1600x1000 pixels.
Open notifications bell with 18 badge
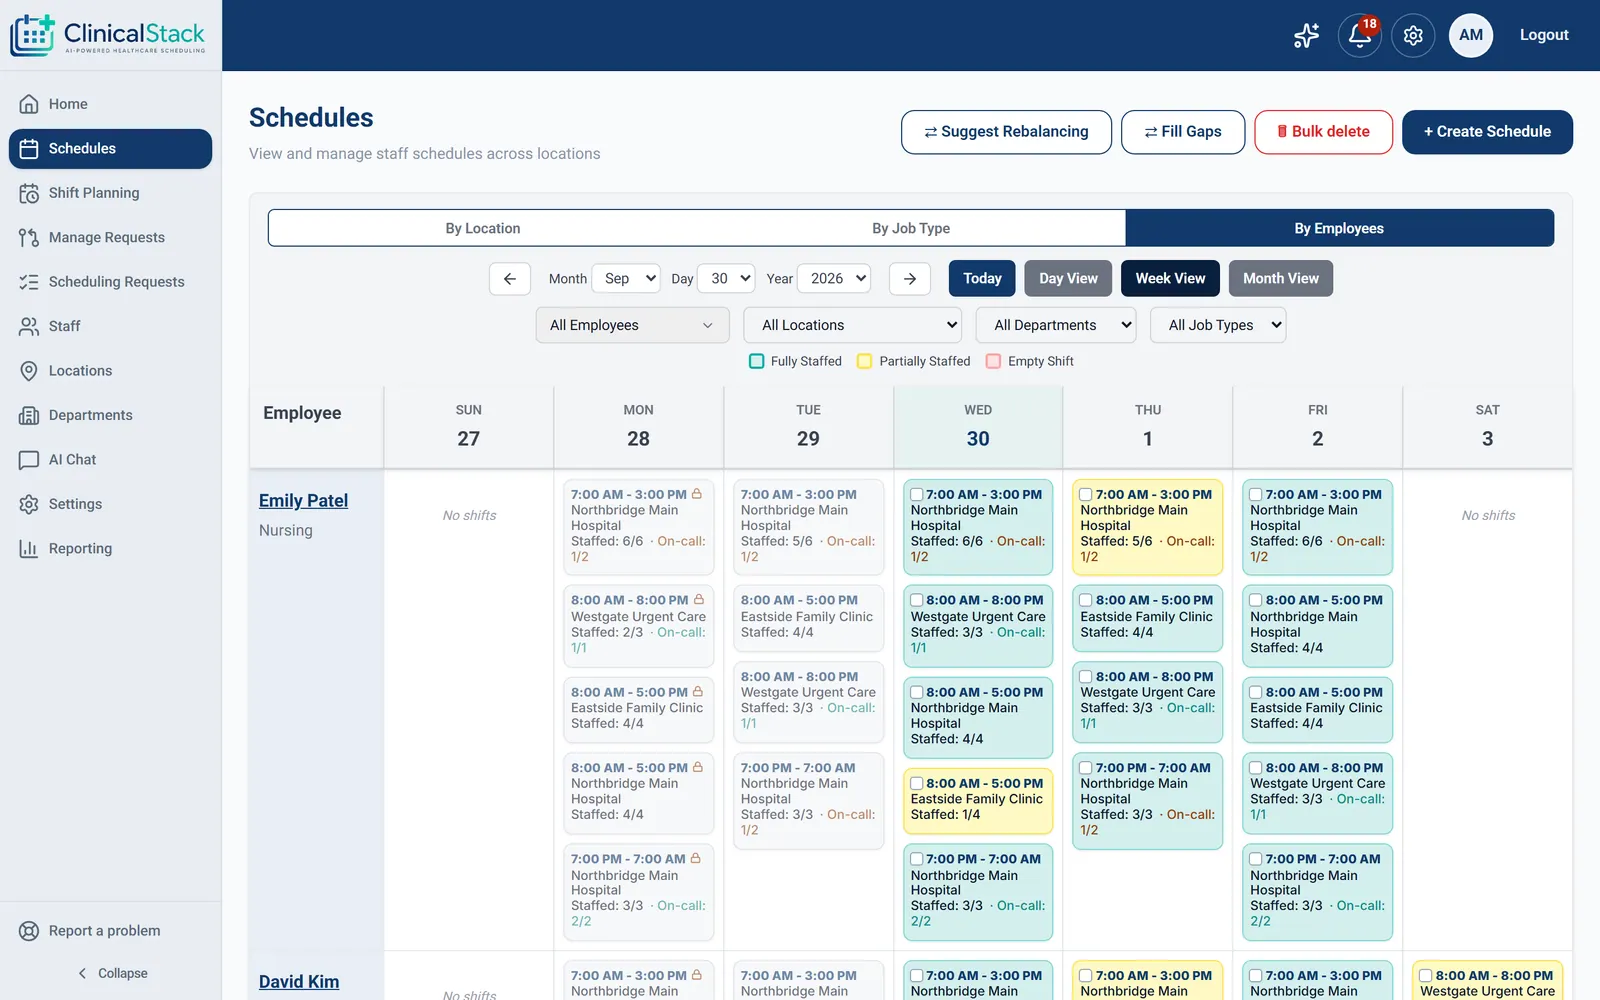tap(1359, 35)
